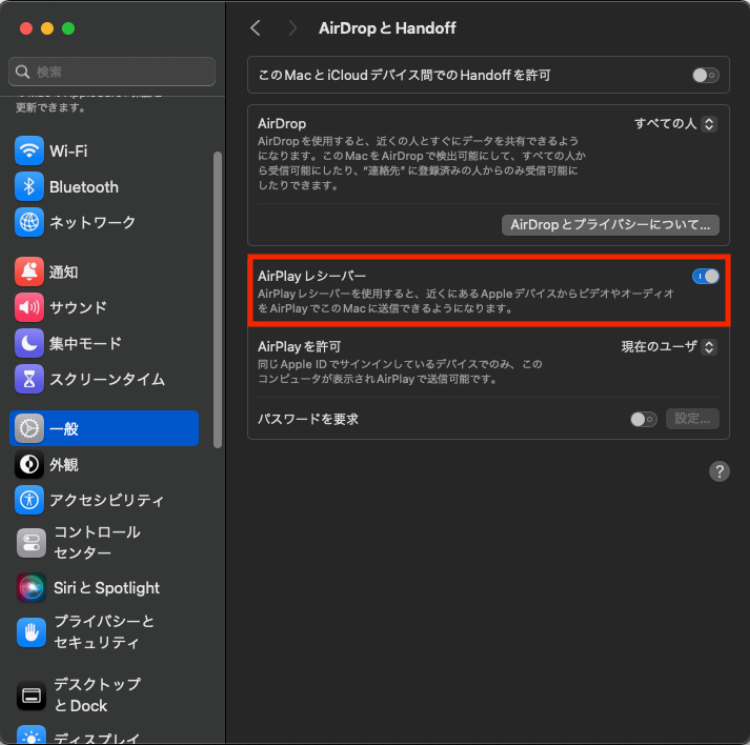This screenshot has width=750, height=745.
Task: Go back with the left chevron
Action: pos(255,28)
